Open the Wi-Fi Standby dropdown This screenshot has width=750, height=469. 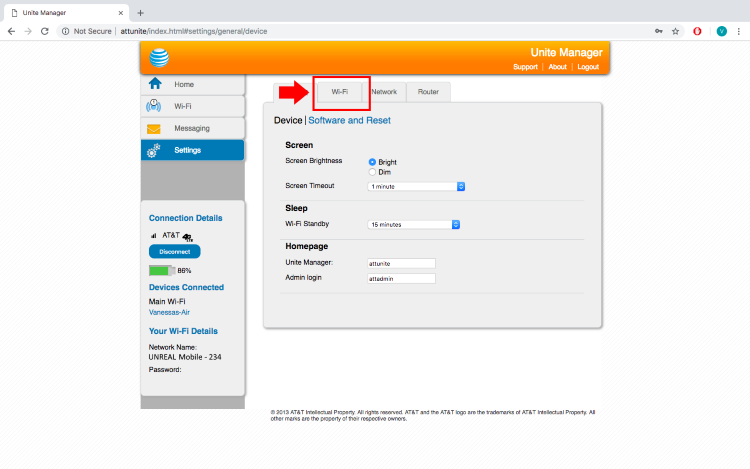(x=414, y=224)
